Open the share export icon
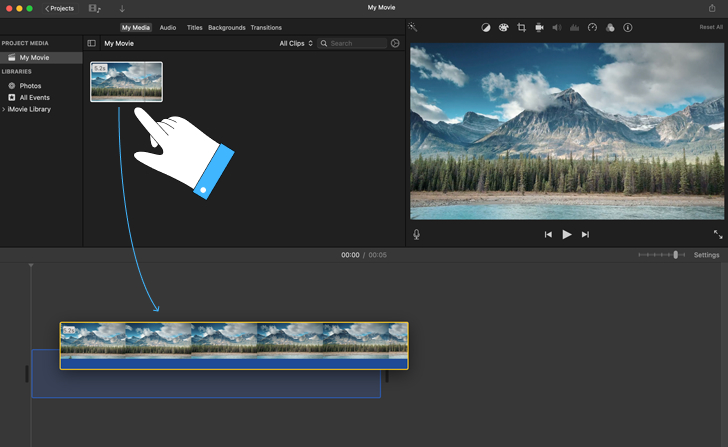 pyautogui.click(x=712, y=8)
